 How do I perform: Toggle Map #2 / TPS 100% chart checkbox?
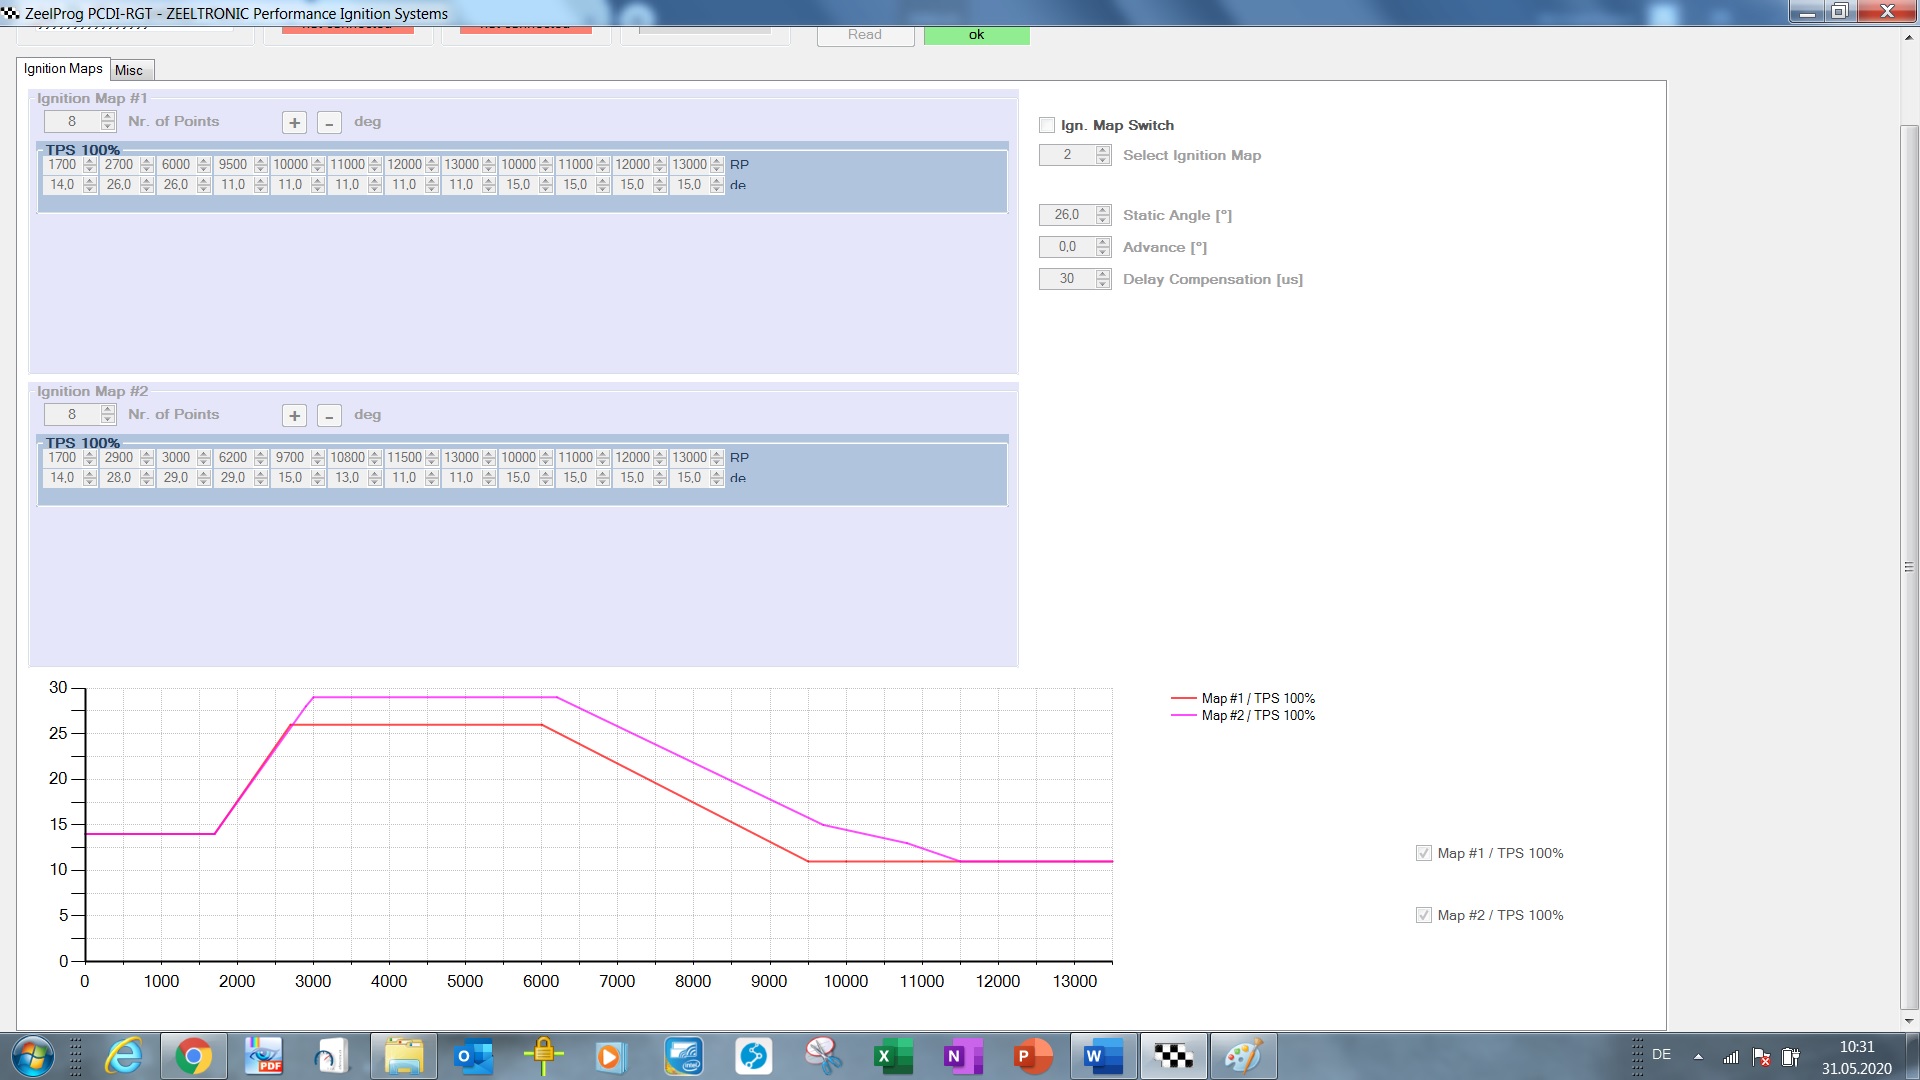point(1423,915)
